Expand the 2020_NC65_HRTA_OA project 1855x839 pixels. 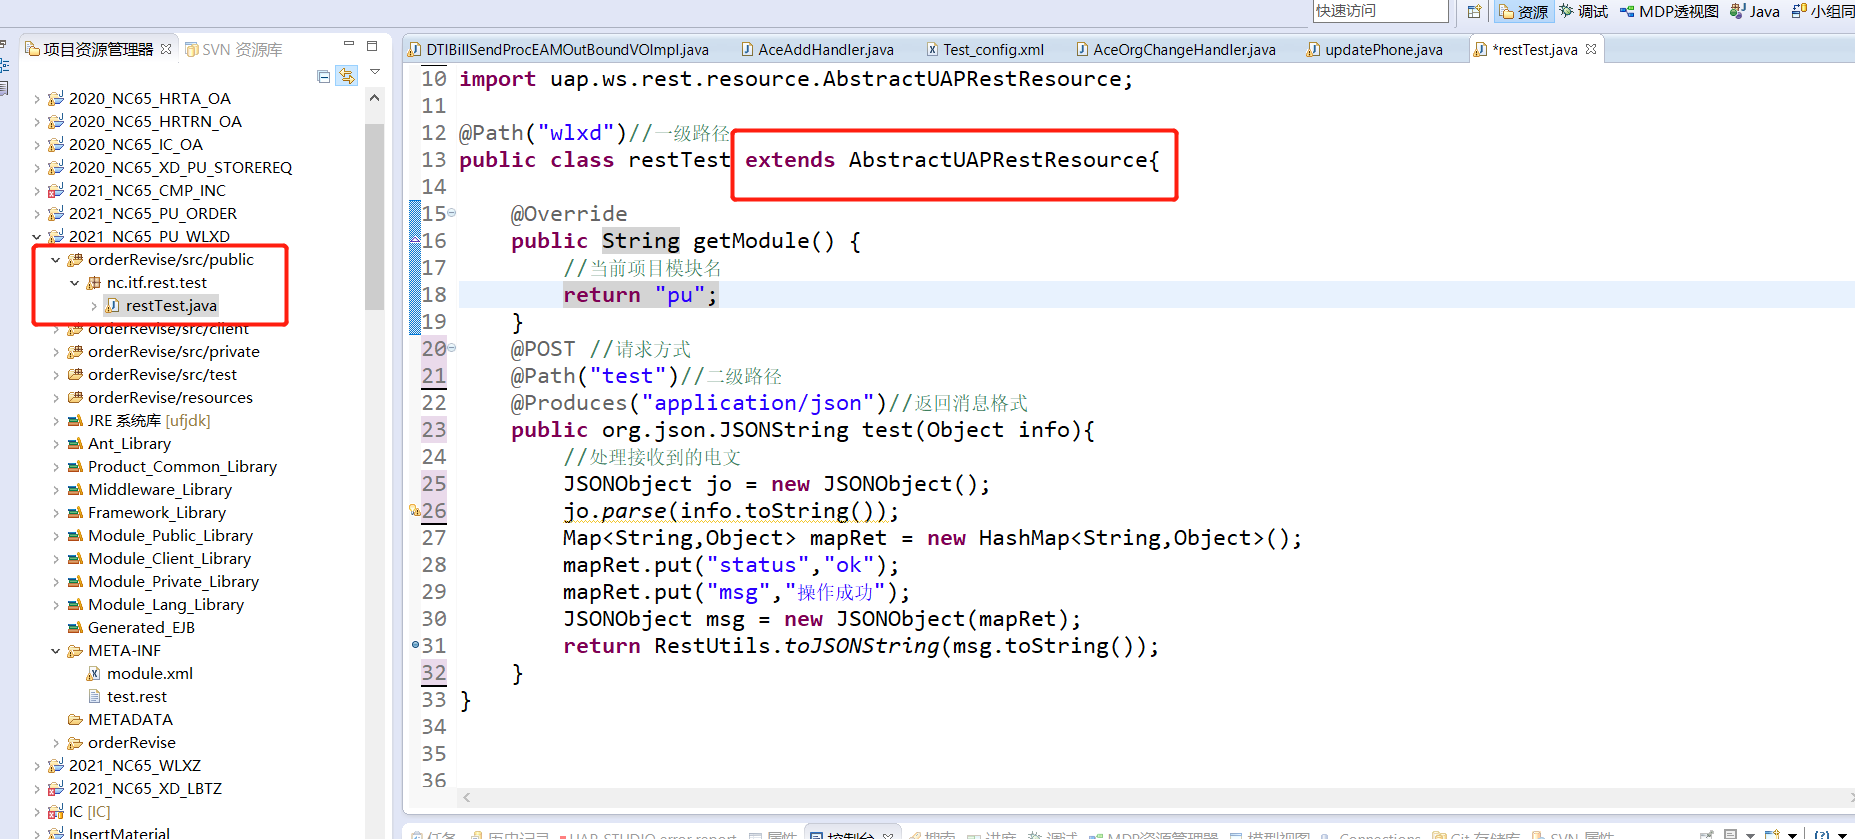(37, 99)
